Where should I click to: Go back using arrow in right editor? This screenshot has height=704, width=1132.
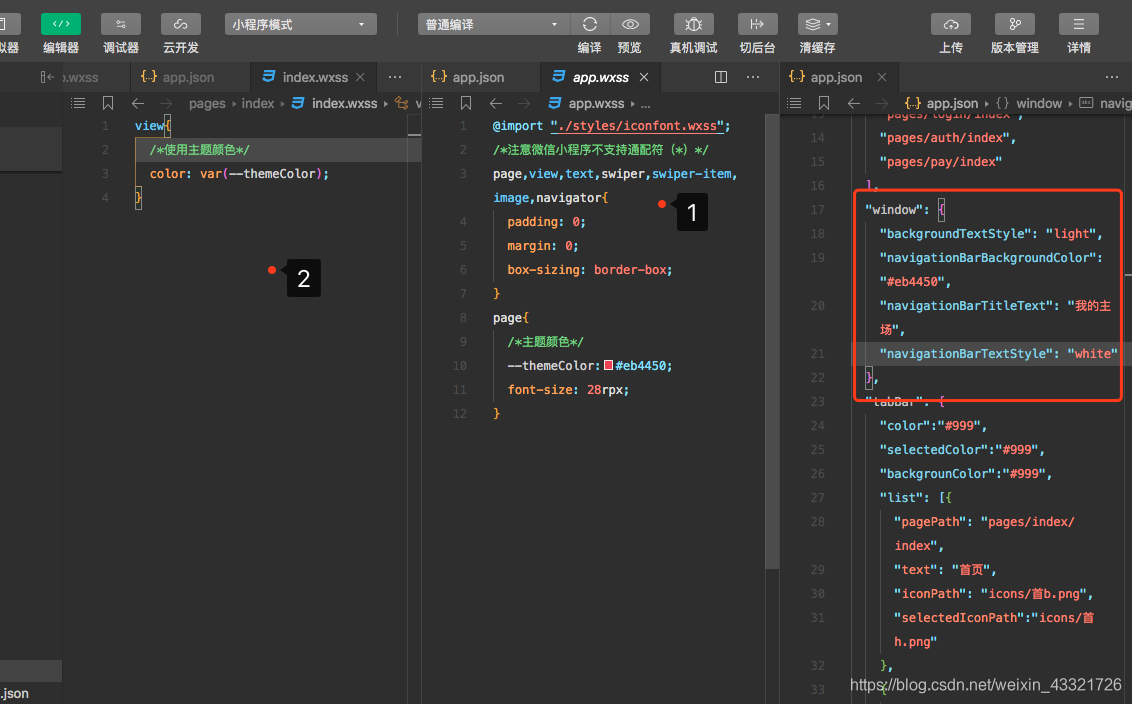tap(854, 103)
